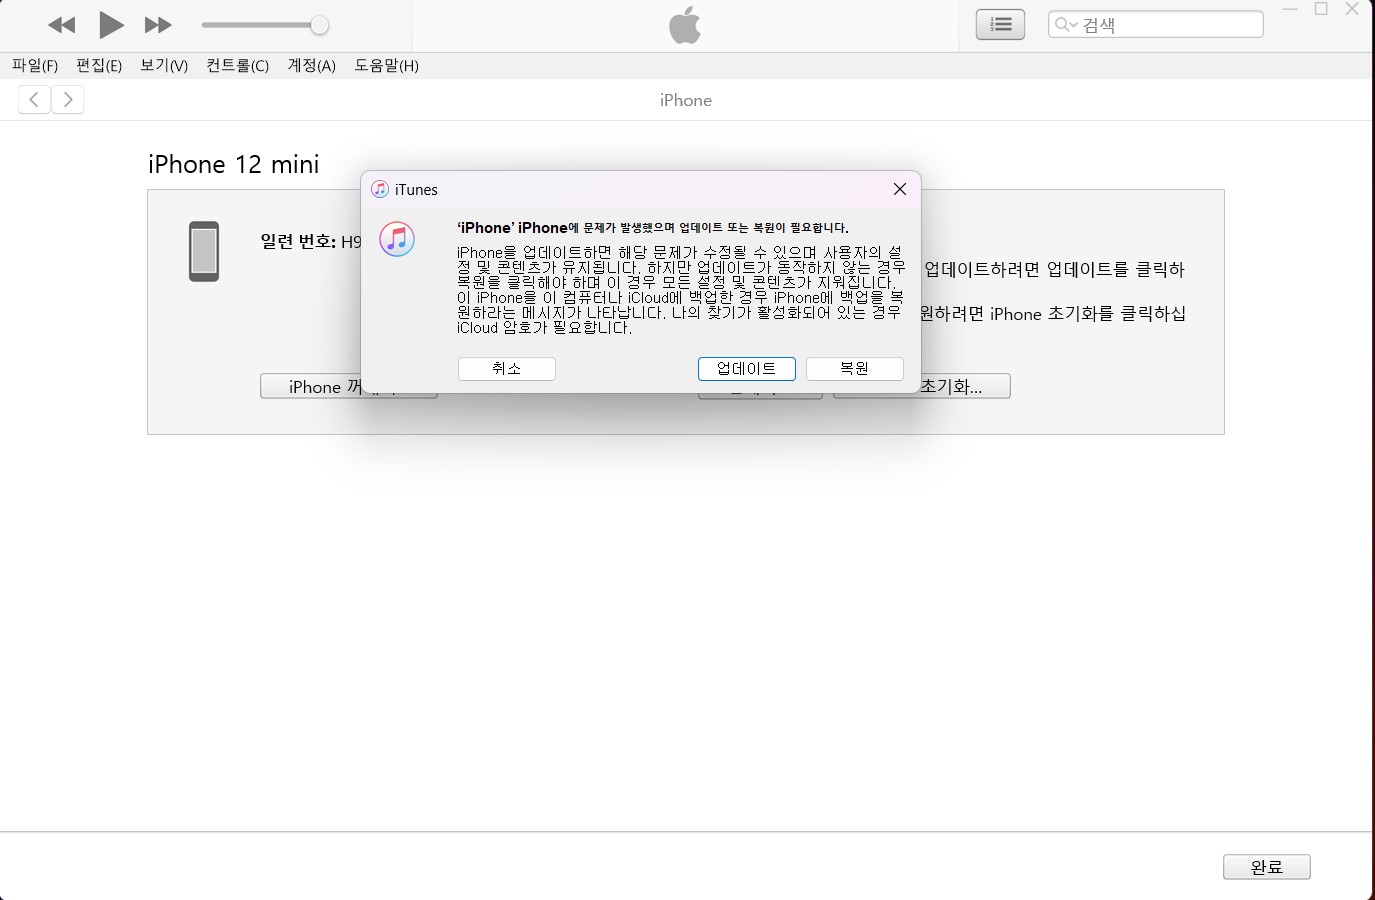The image size is (1375, 900).
Task: Click the 완료 button
Action: pyautogui.click(x=1266, y=867)
